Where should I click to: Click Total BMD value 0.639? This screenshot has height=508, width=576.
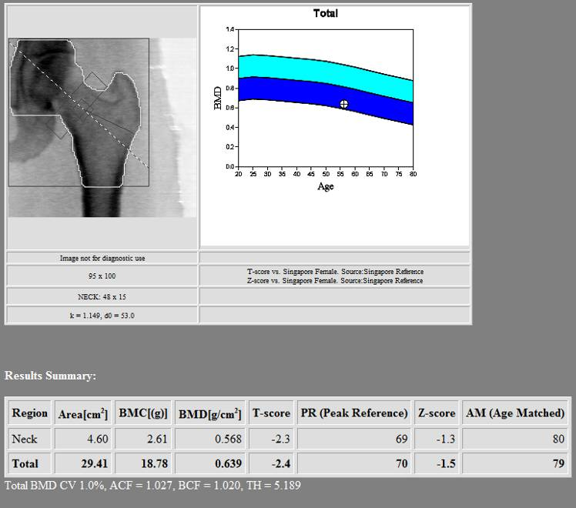coord(228,464)
